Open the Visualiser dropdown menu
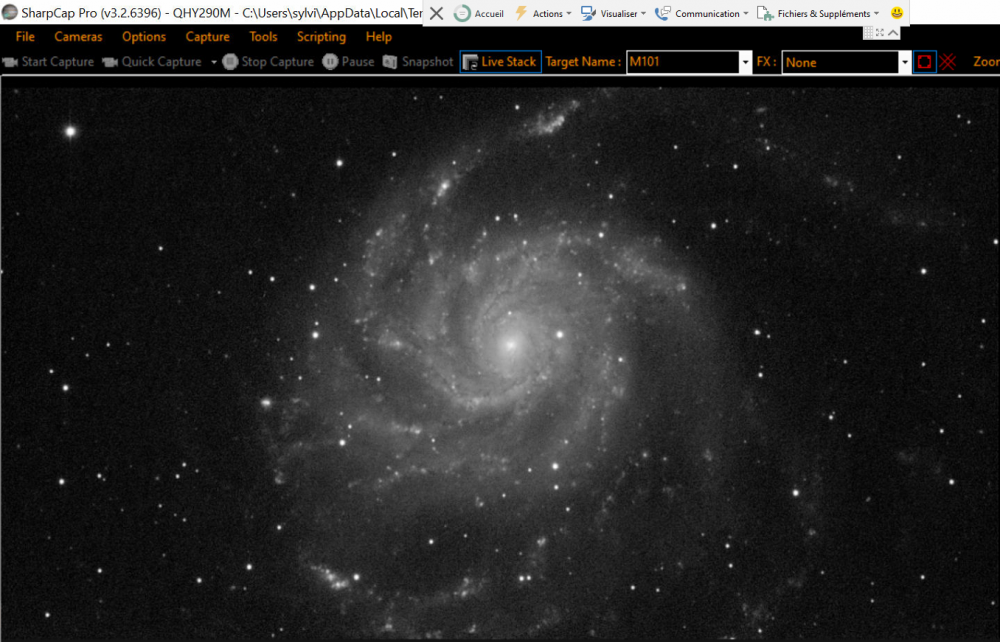 (x=614, y=13)
